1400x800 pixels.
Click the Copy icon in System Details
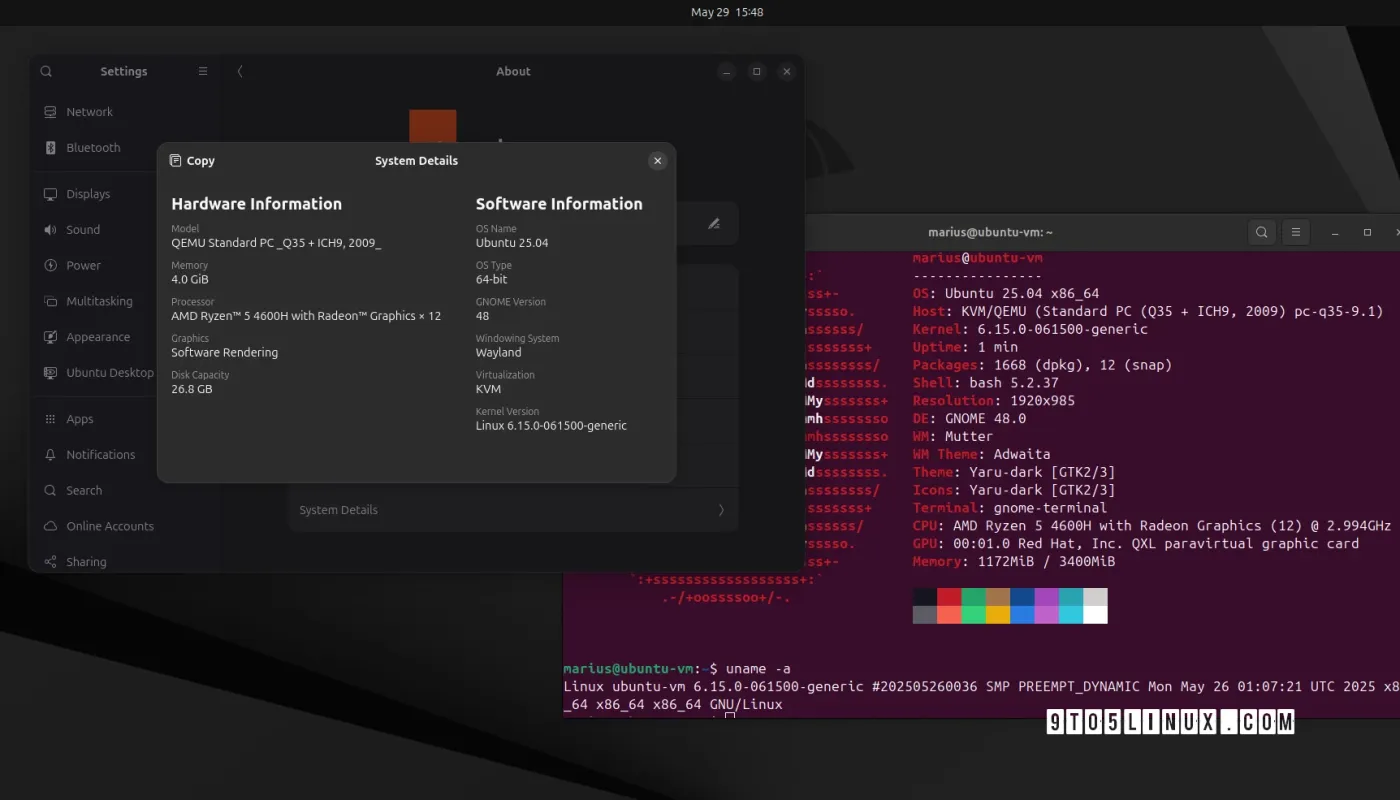(176, 161)
